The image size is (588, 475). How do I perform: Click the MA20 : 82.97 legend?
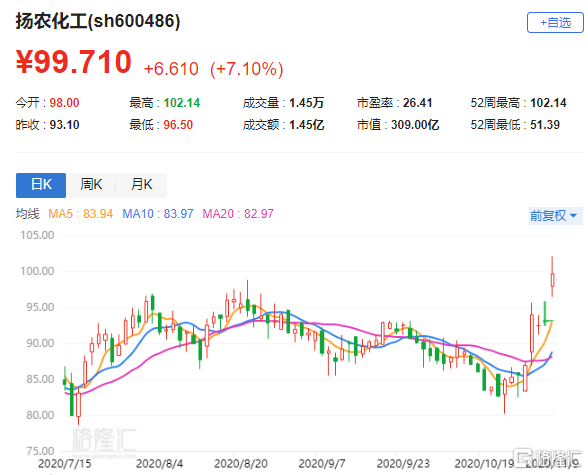pyautogui.click(x=238, y=214)
